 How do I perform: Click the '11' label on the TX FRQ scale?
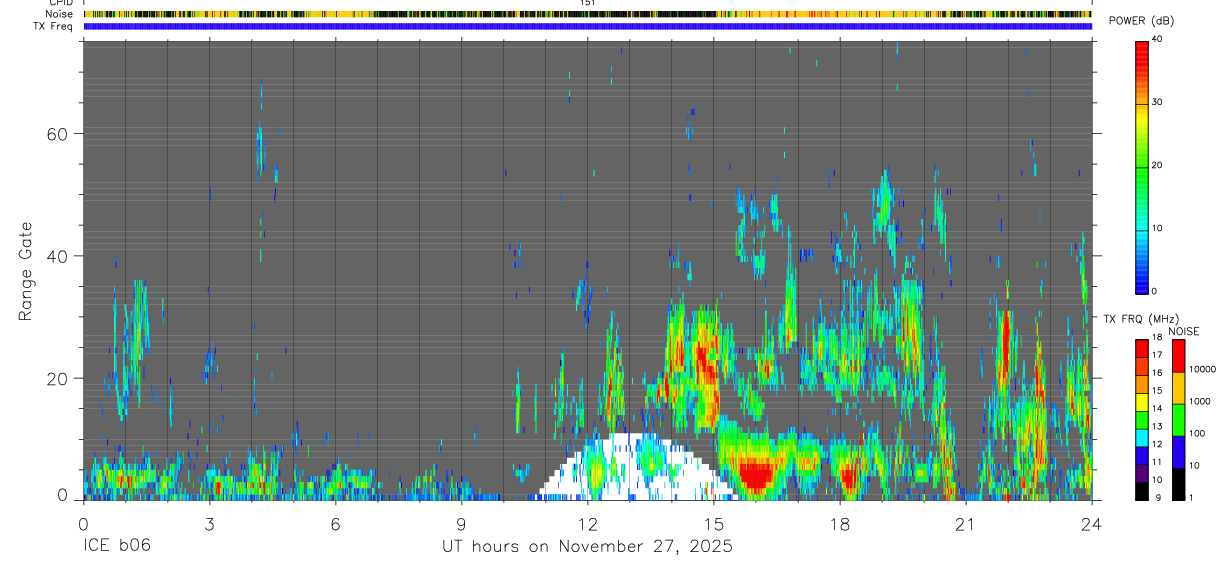[x=1156, y=462]
